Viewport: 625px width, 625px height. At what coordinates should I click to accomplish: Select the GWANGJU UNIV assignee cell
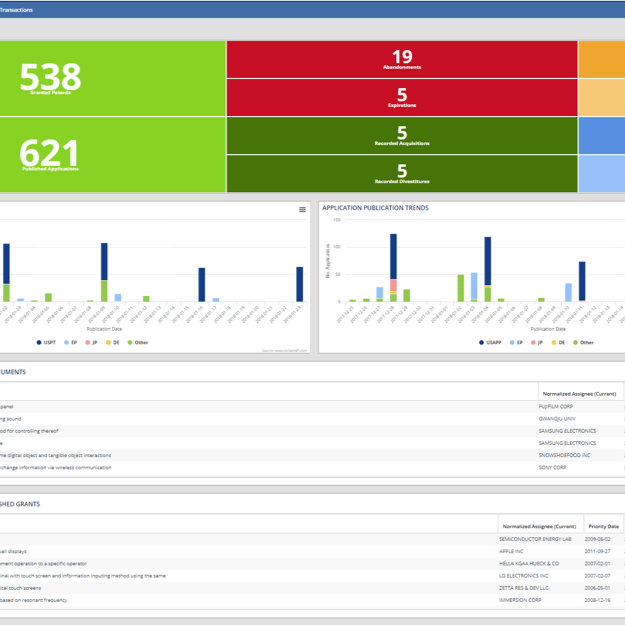coord(557,419)
